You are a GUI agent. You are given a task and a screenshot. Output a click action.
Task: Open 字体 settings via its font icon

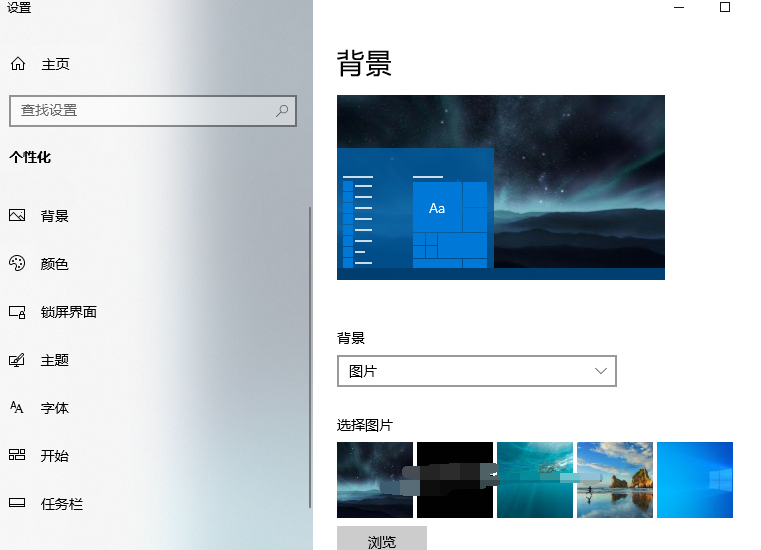click(17, 408)
